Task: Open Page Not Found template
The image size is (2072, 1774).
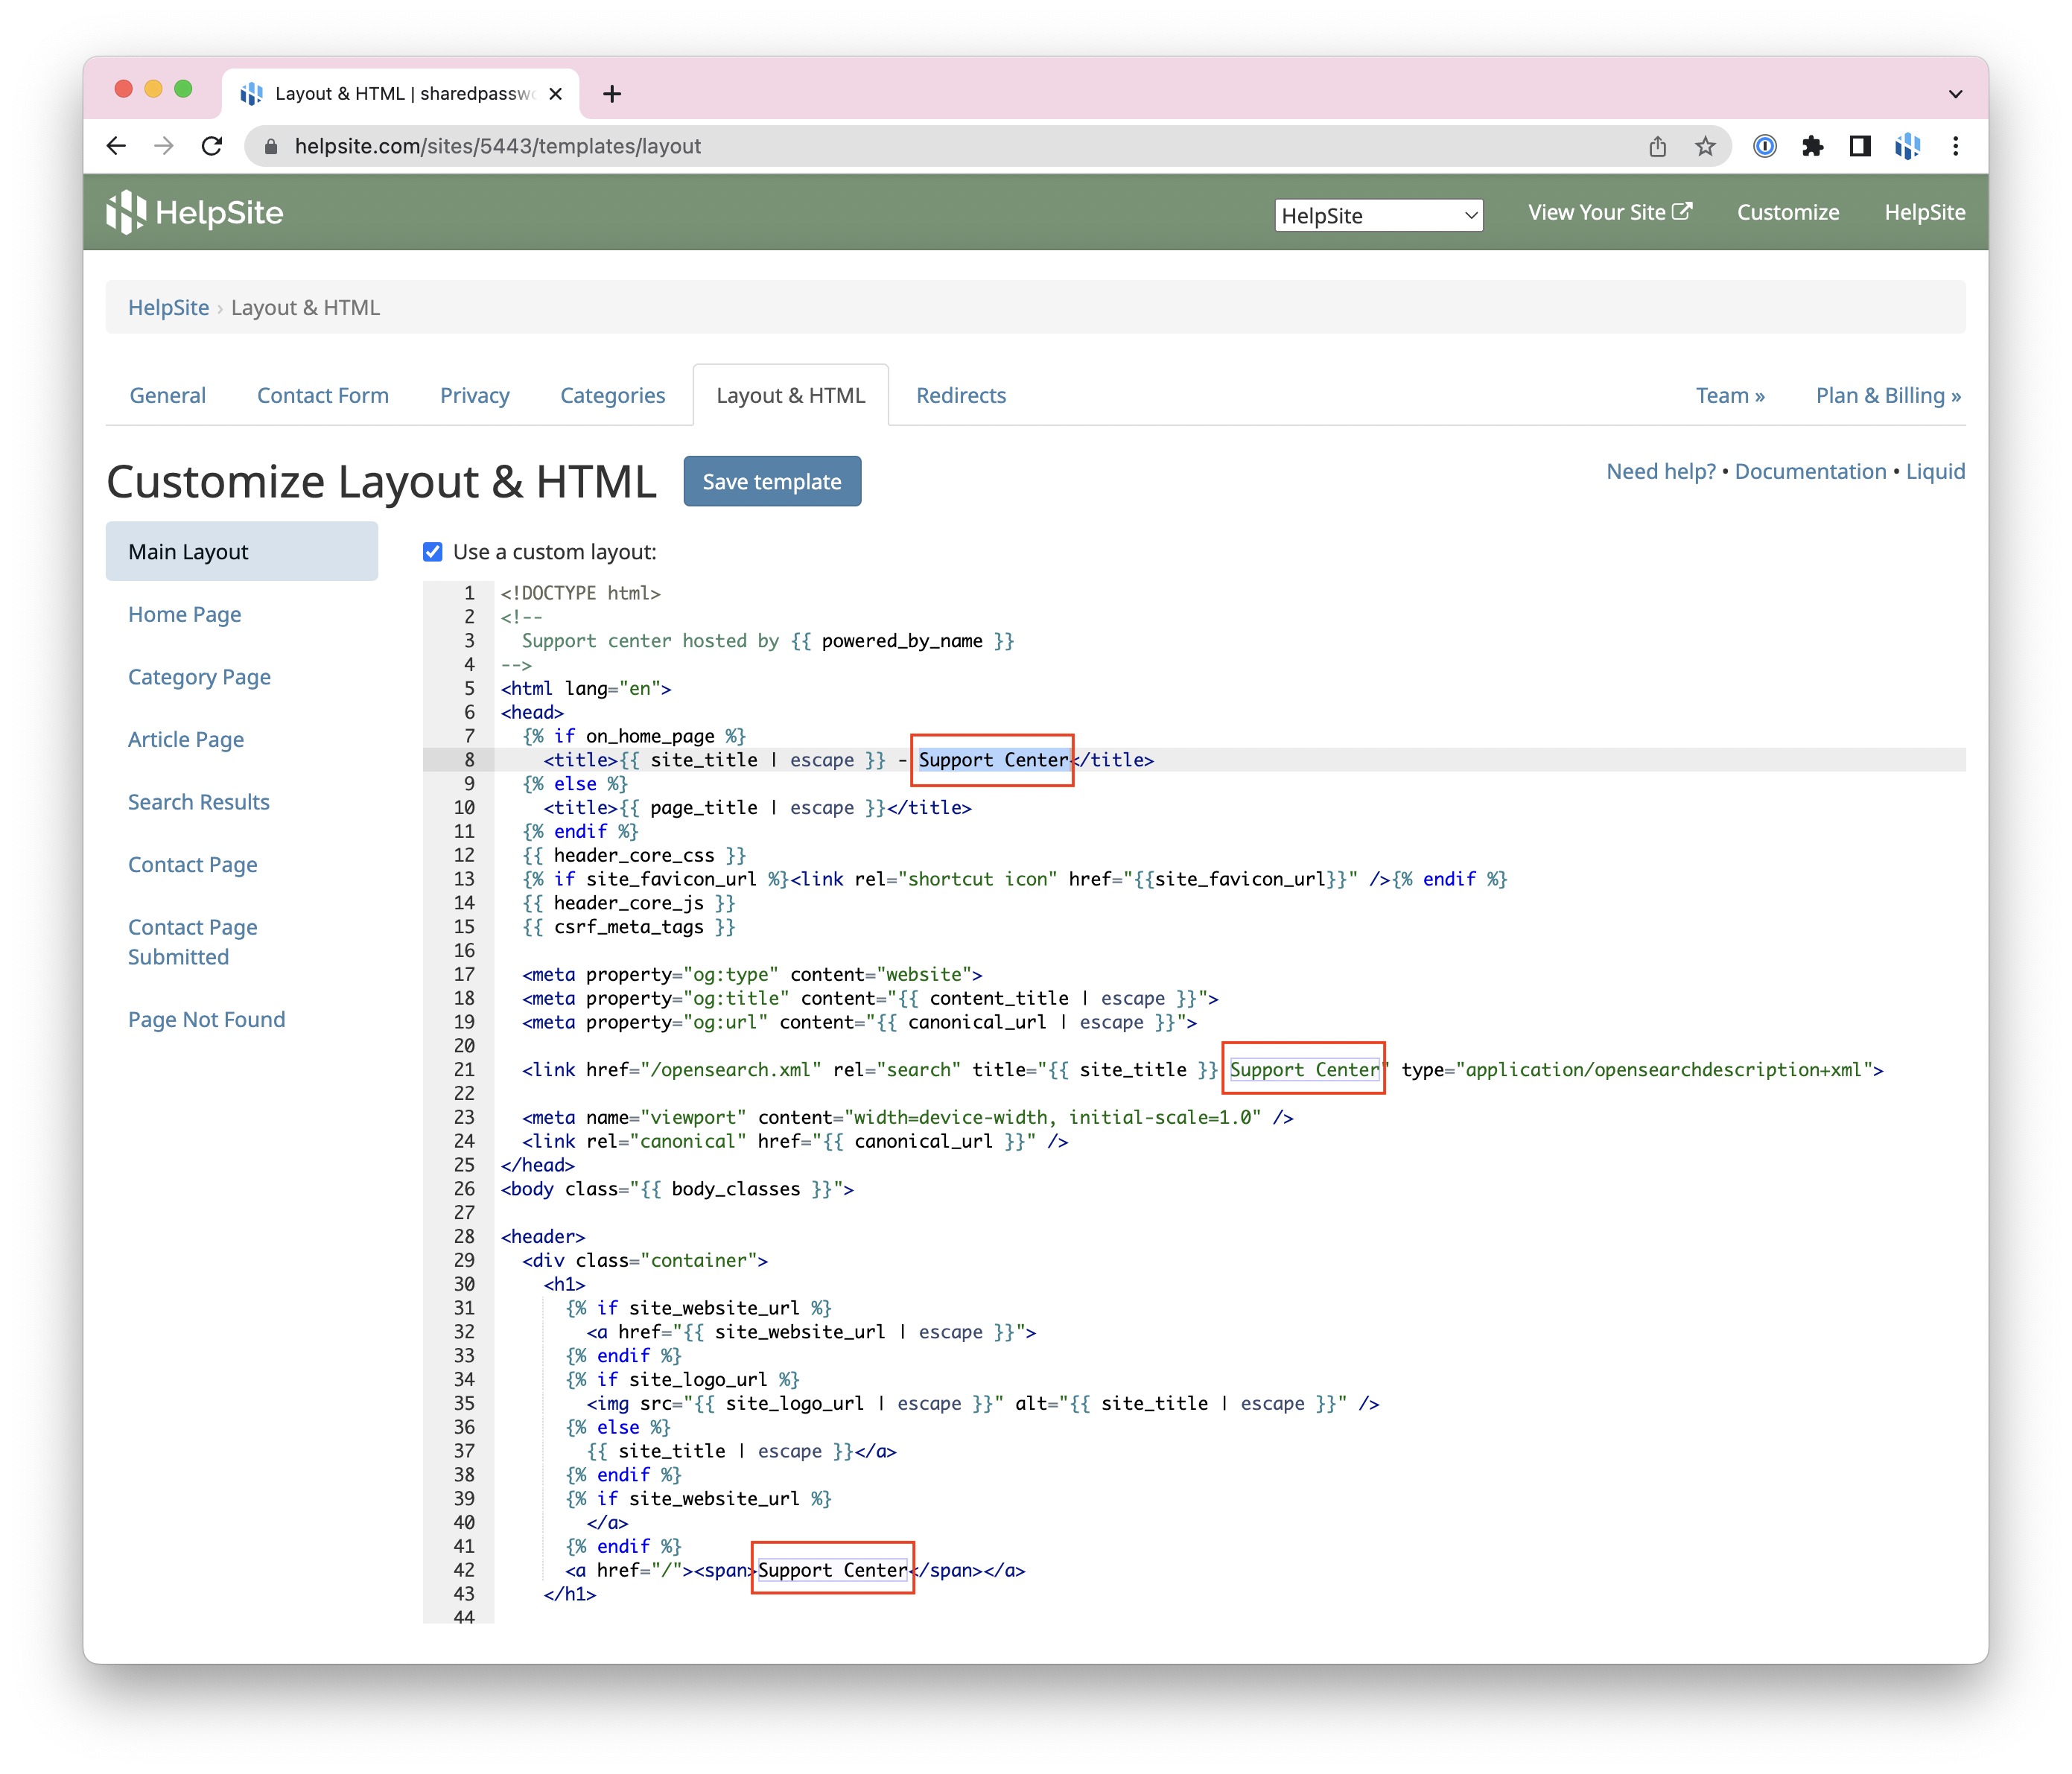Action: click(x=206, y=1019)
